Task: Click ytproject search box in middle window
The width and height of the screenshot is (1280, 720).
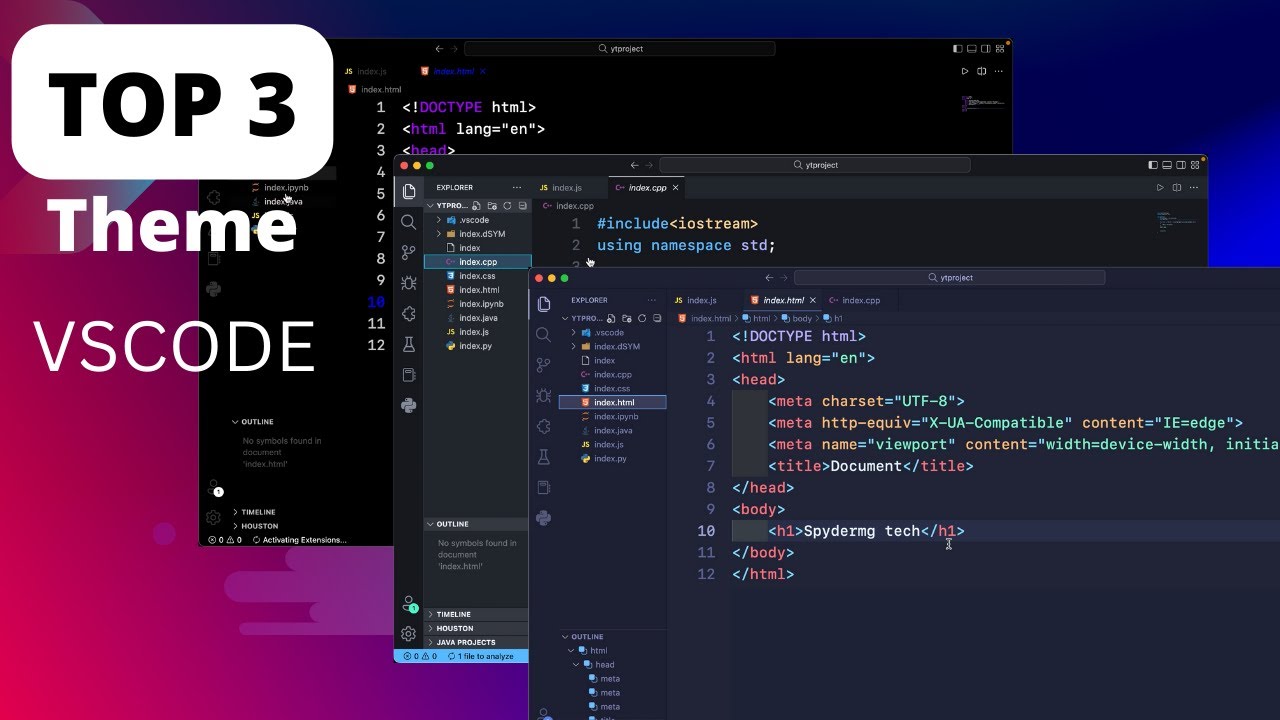Action: click(815, 165)
